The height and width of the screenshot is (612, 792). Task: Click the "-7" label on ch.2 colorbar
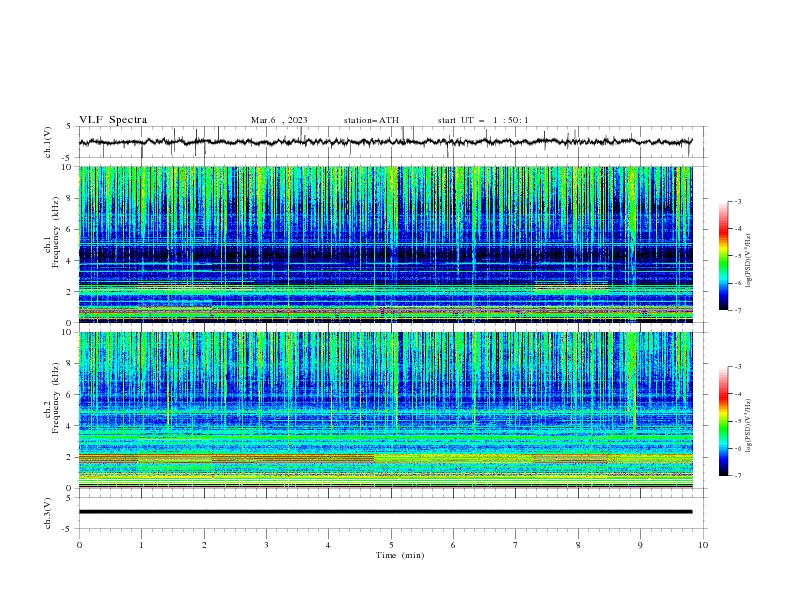pos(737,475)
